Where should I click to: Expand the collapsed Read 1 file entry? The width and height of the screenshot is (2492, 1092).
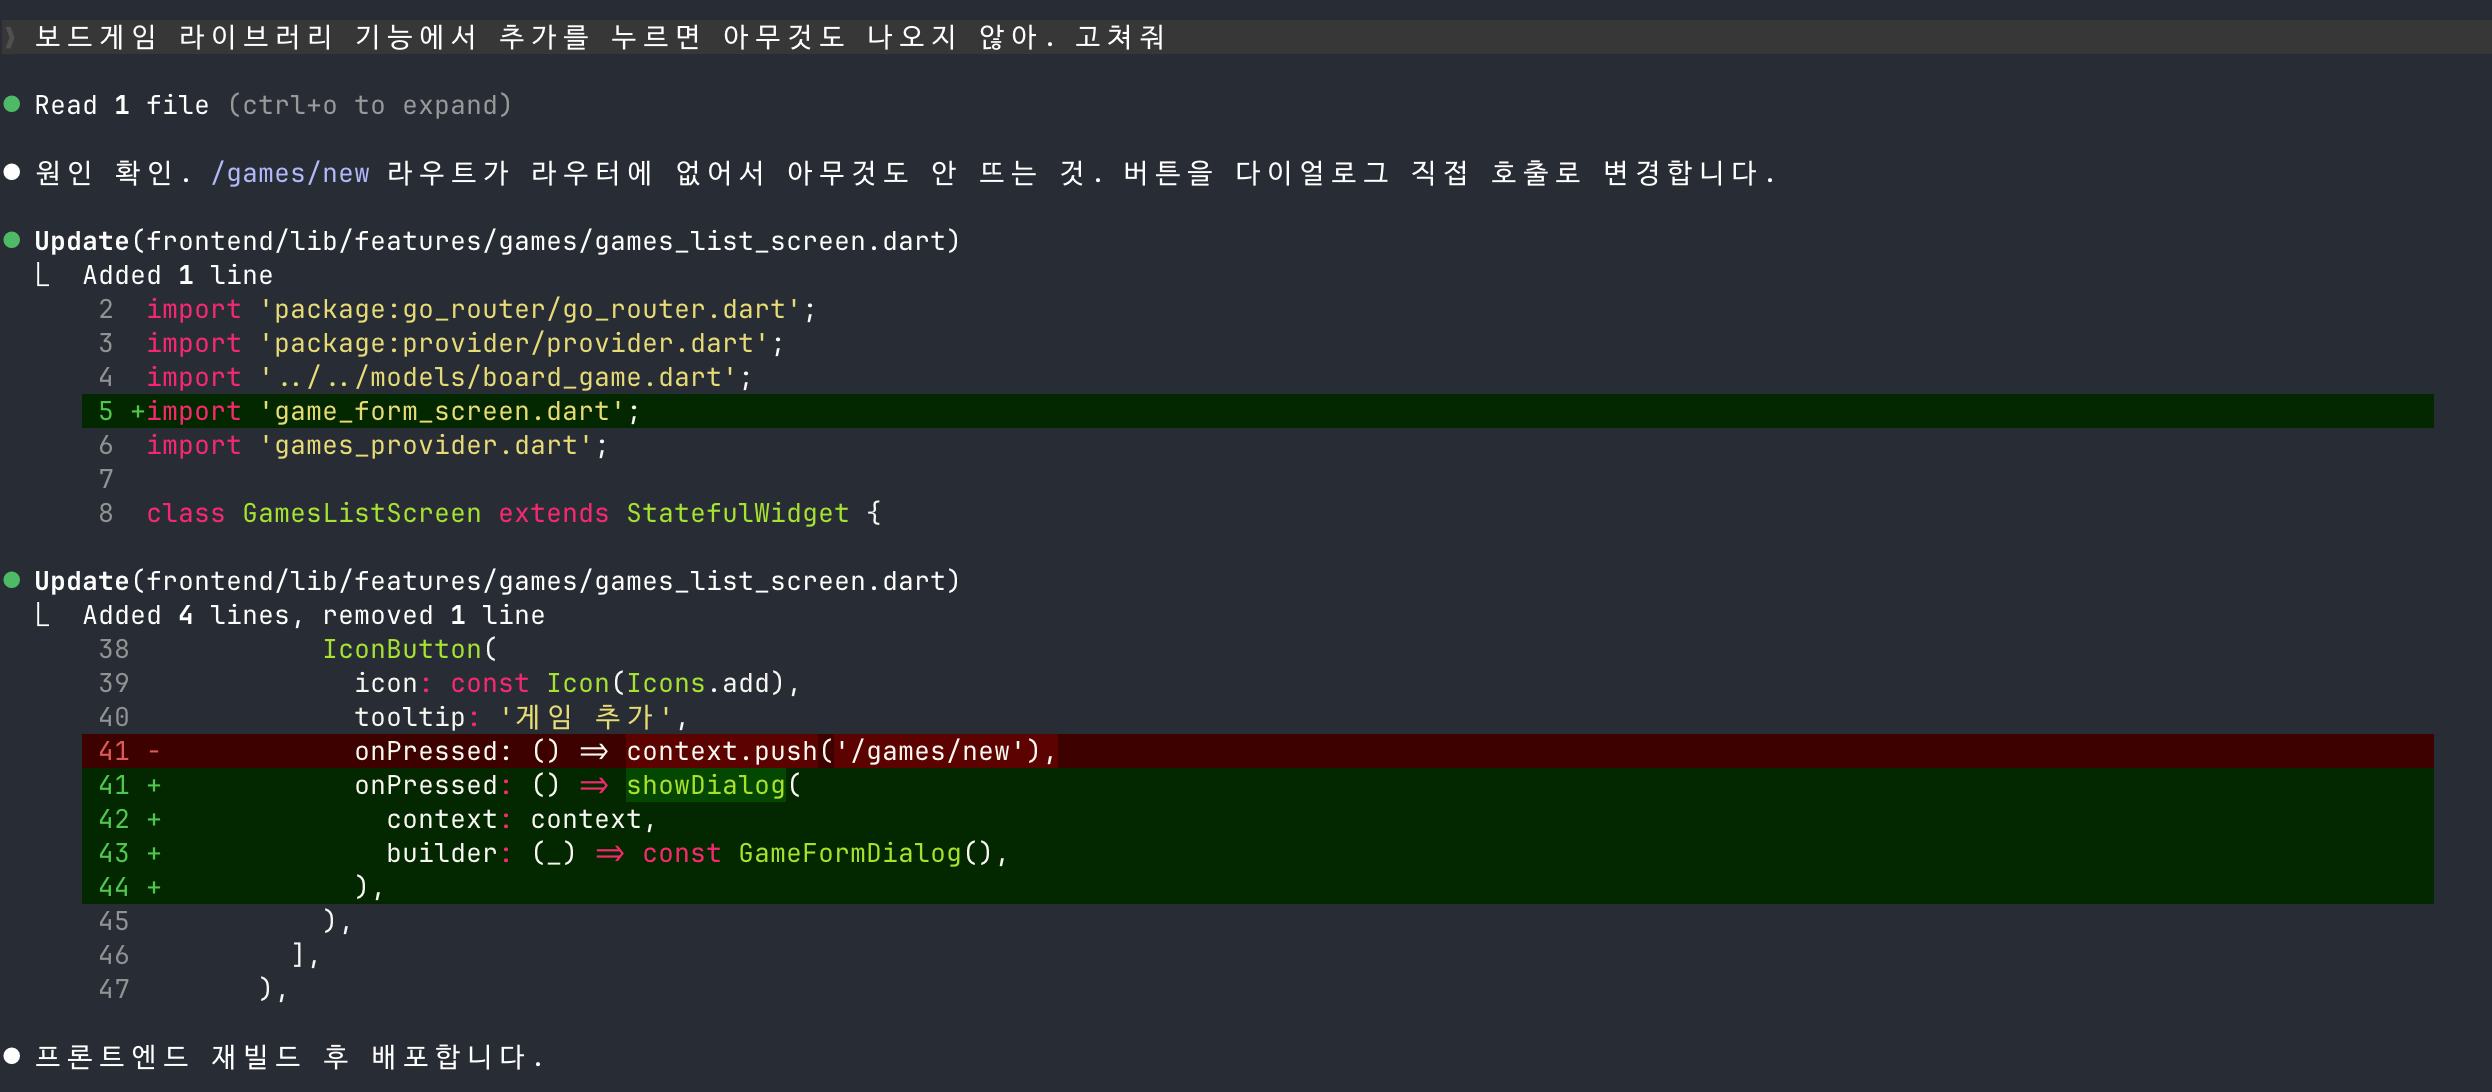point(122,105)
